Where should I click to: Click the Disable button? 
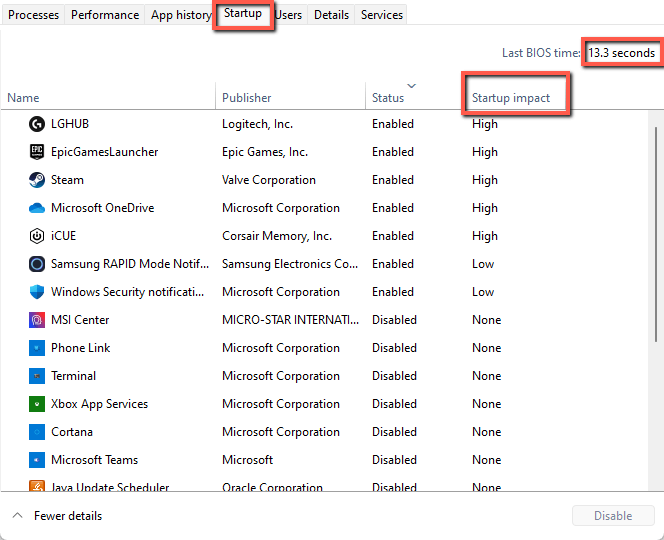pyautogui.click(x=613, y=515)
